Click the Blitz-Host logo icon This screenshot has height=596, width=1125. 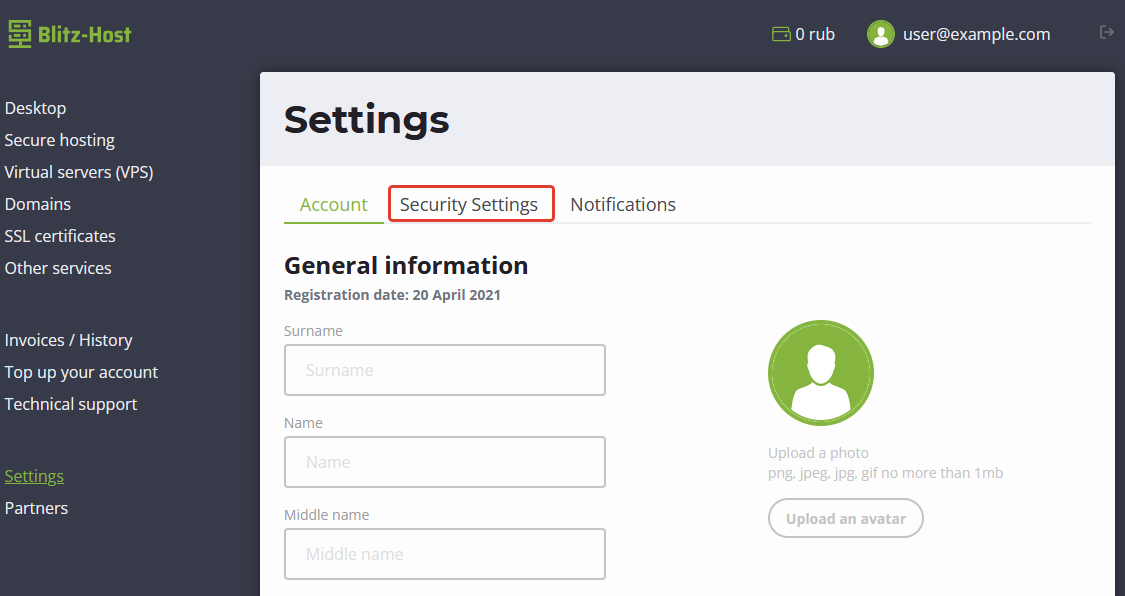pos(19,35)
